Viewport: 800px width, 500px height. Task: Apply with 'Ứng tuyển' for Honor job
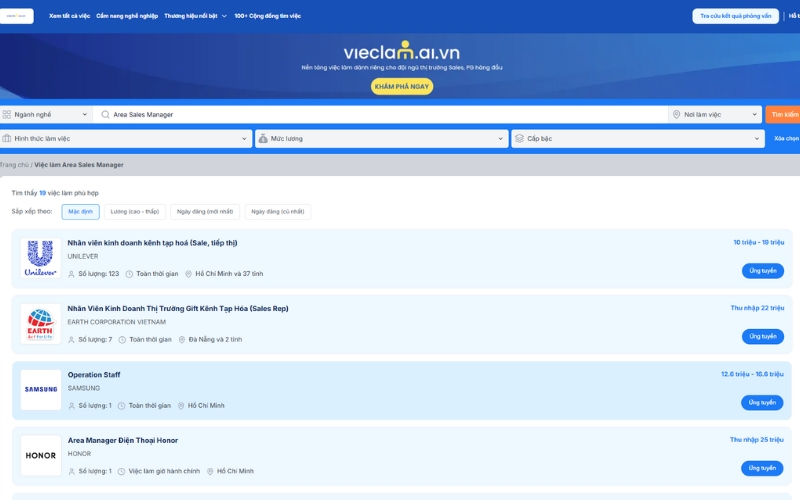pyautogui.click(x=762, y=468)
